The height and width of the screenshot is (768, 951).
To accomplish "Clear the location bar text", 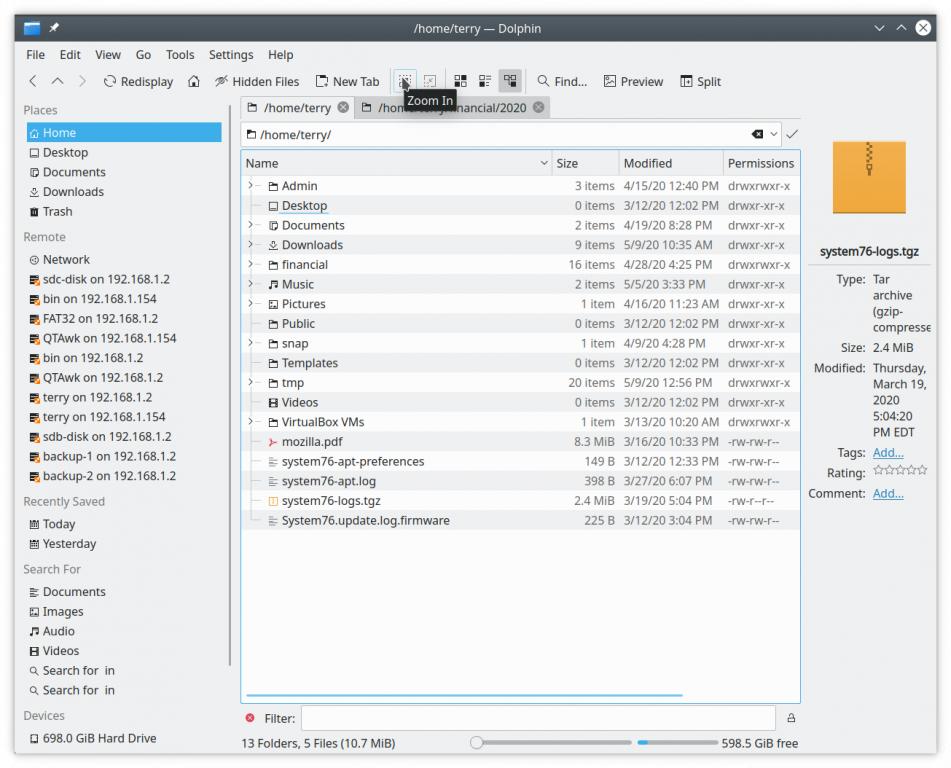I will point(757,134).
